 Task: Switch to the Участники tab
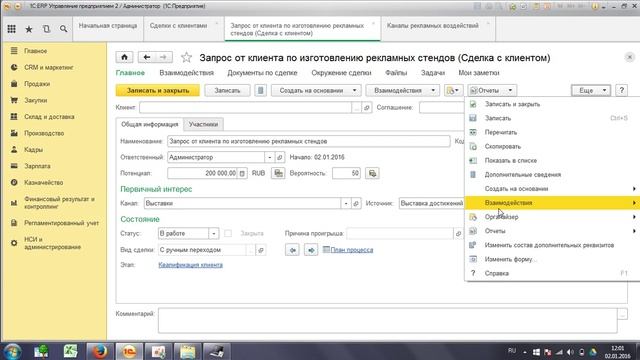(x=203, y=124)
